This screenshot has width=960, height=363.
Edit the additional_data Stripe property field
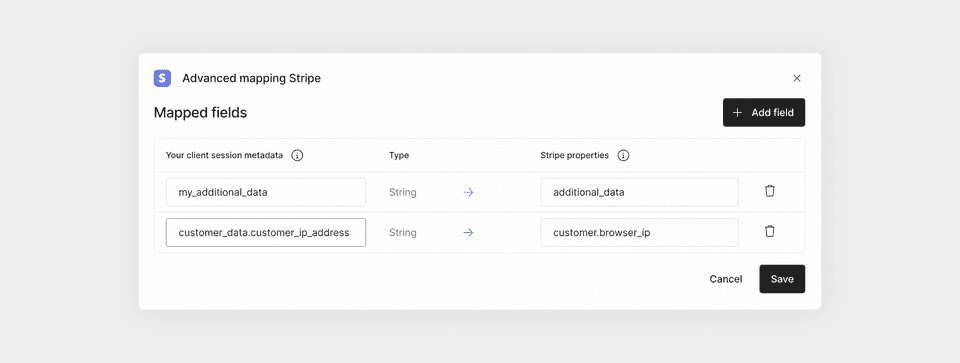pyautogui.click(x=639, y=192)
